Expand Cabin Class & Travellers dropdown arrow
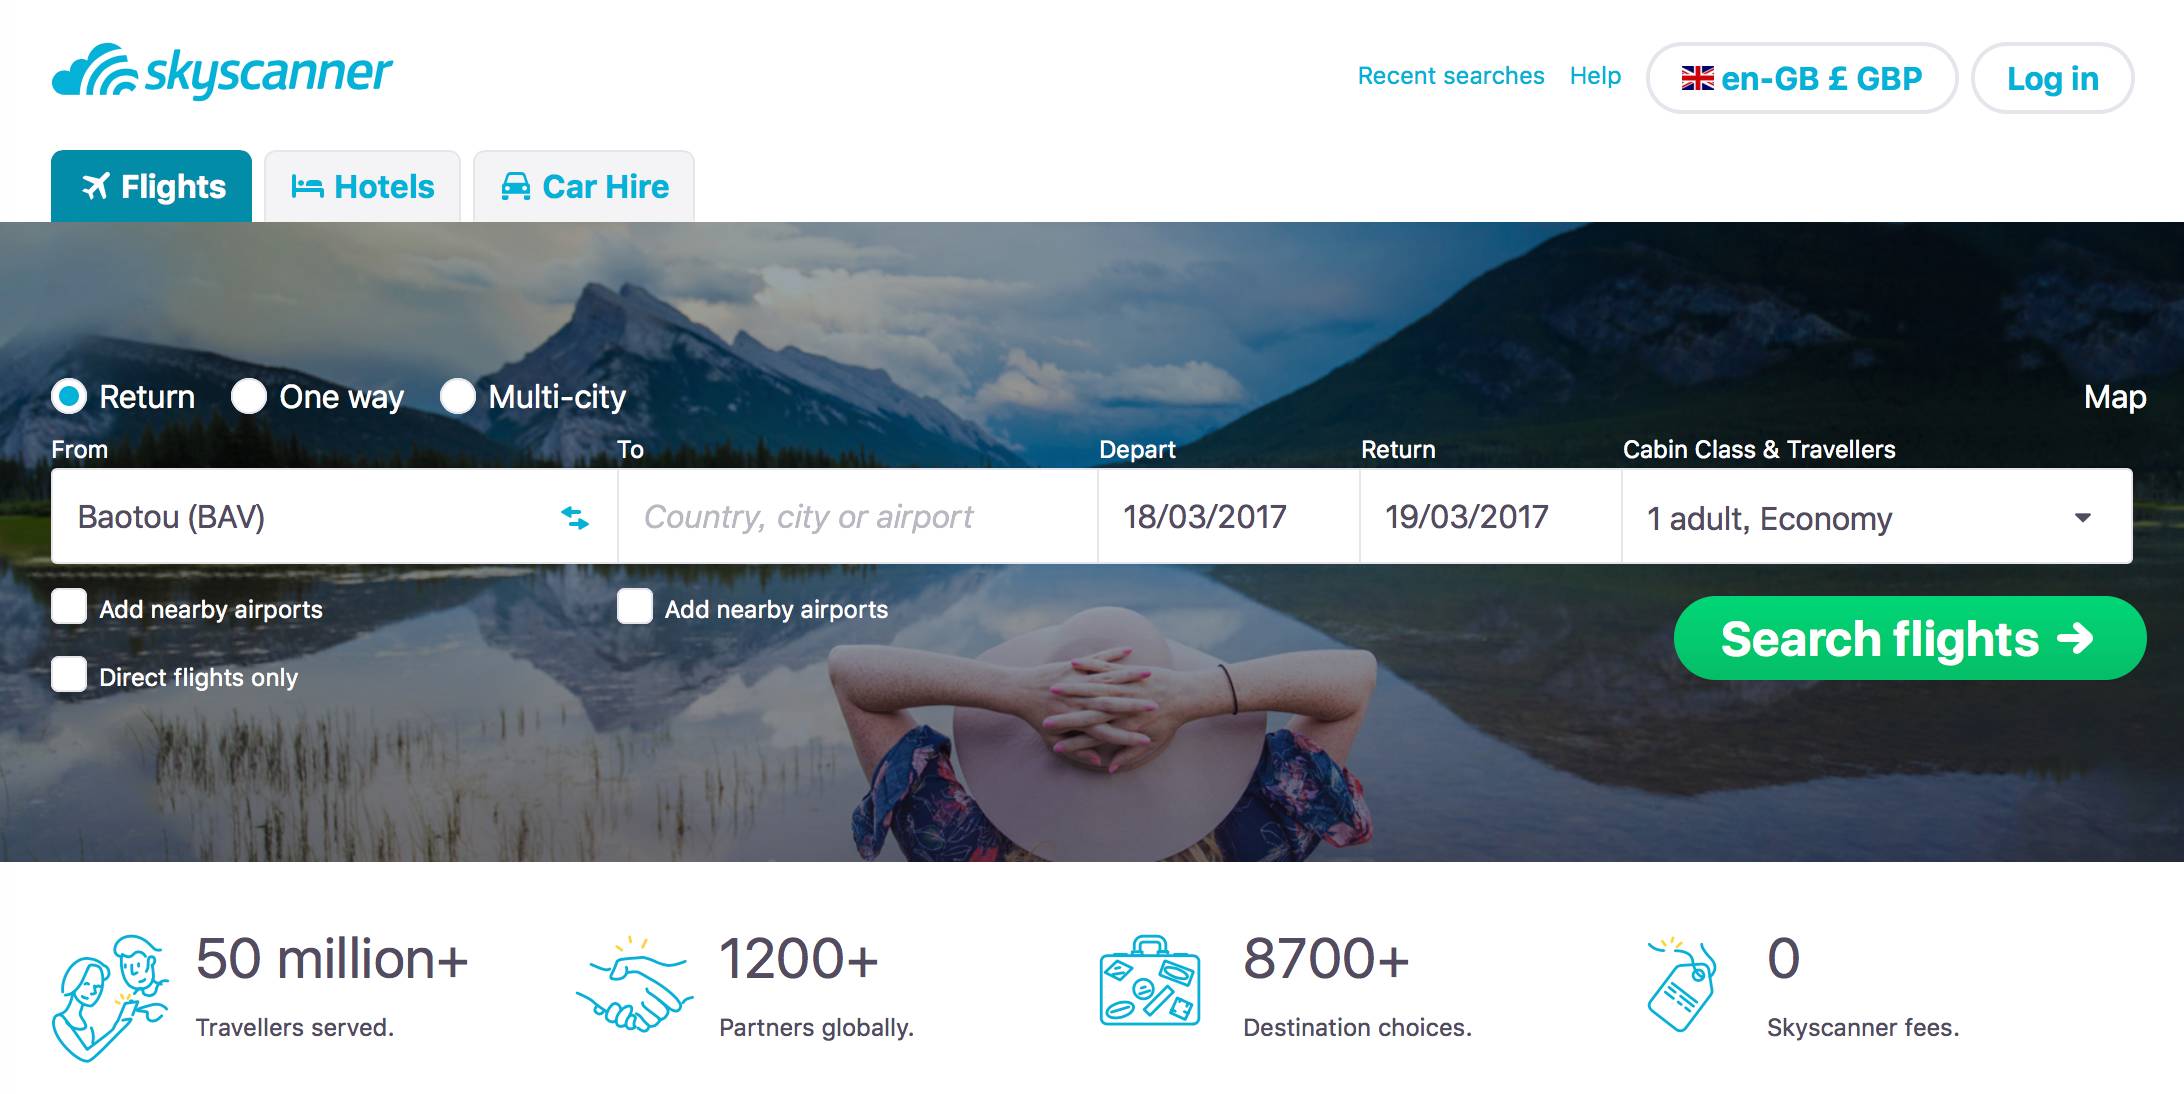2184x1094 pixels. point(2083,517)
